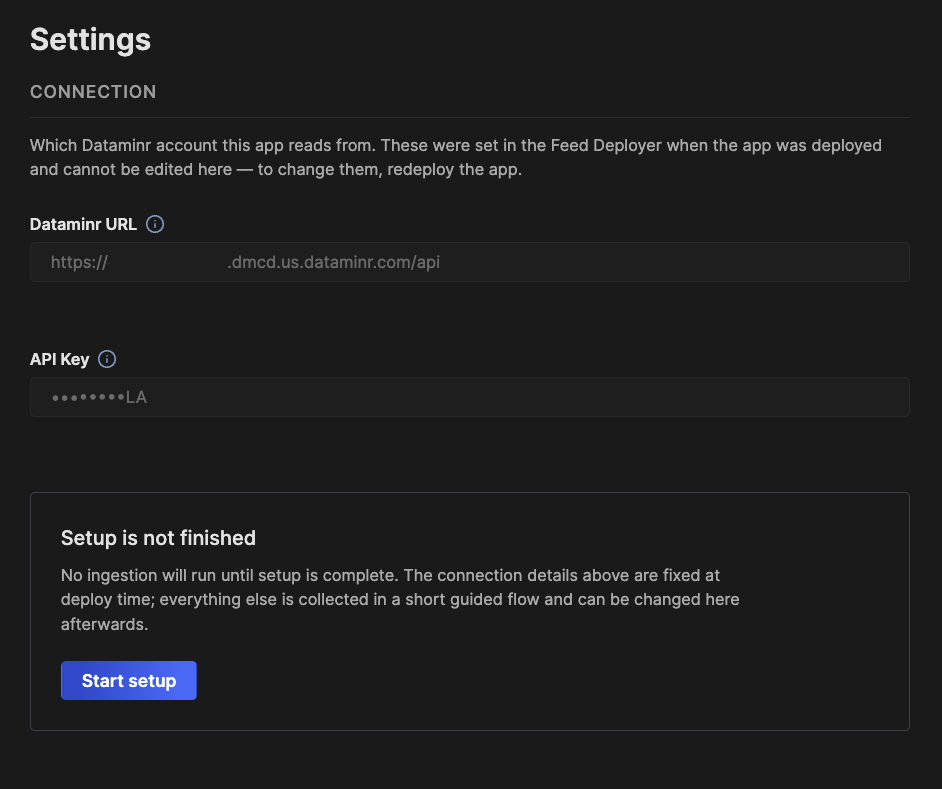Click the Dataminr URL input field
This screenshot has width=942, height=789.
470,262
